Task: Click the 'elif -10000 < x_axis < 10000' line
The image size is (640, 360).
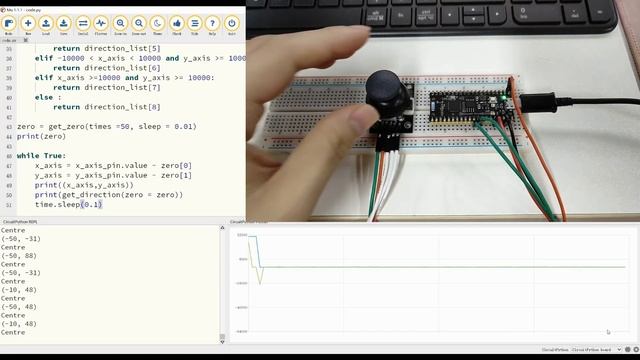Action: pos(140,58)
